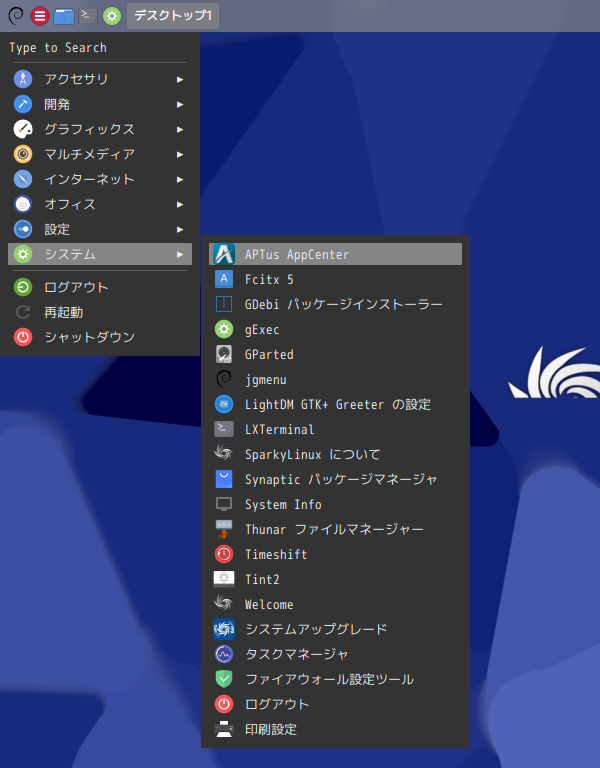
Task: Click the タスクマネージャ icon
Action: pos(224,654)
